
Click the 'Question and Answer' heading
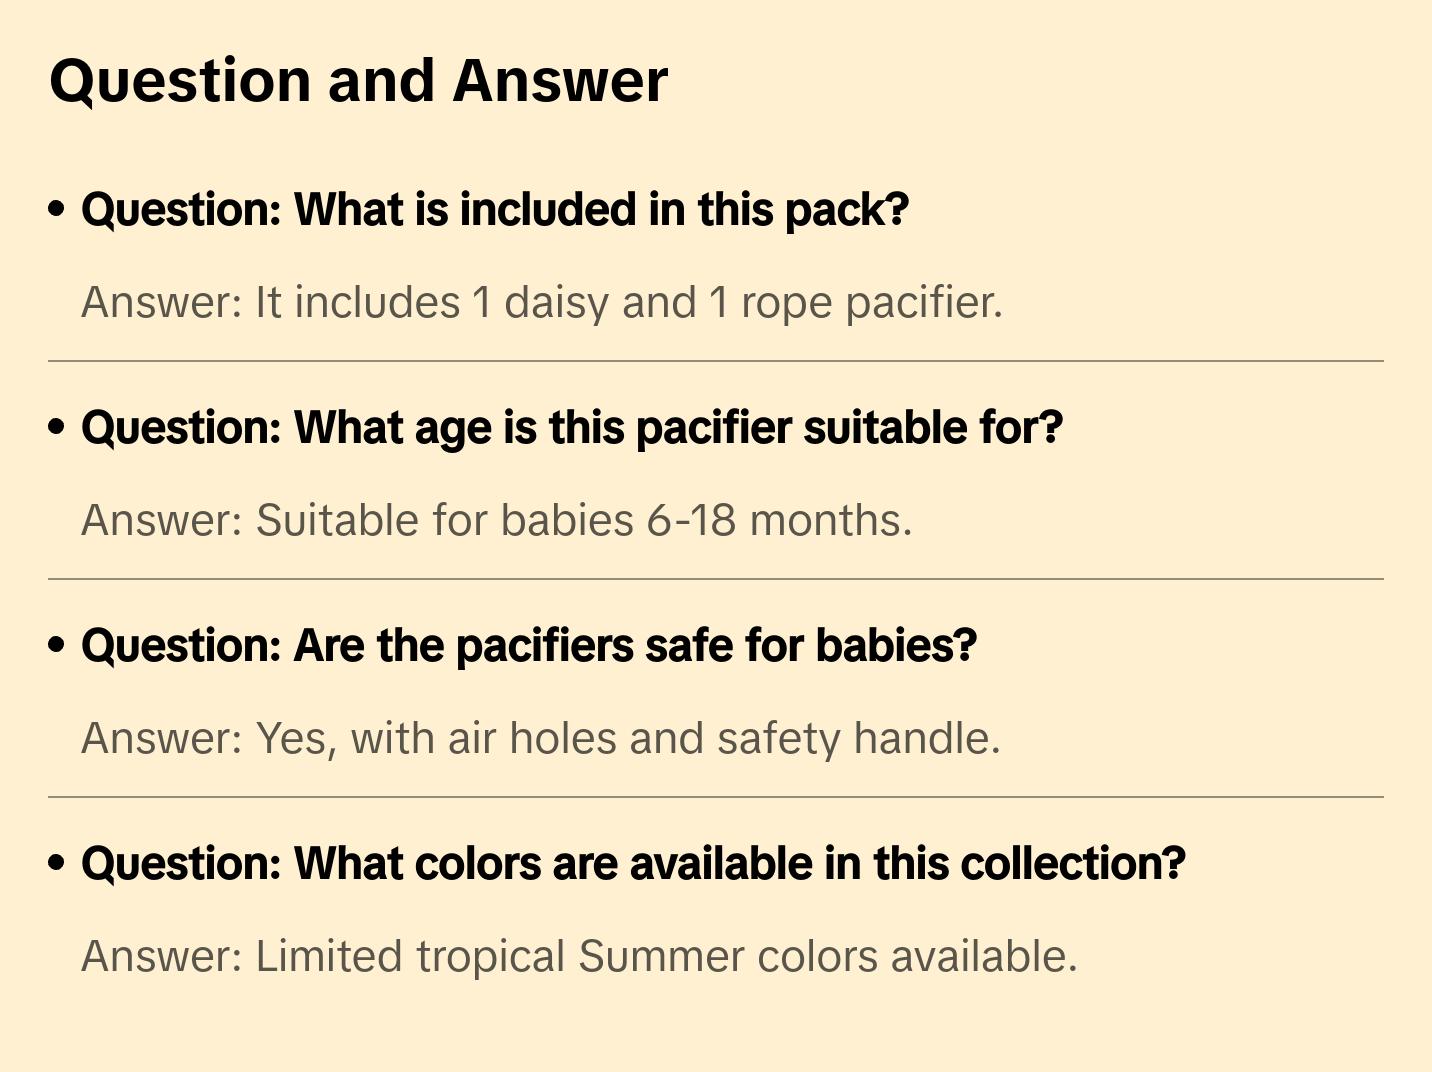pyautogui.click(x=358, y=81)
